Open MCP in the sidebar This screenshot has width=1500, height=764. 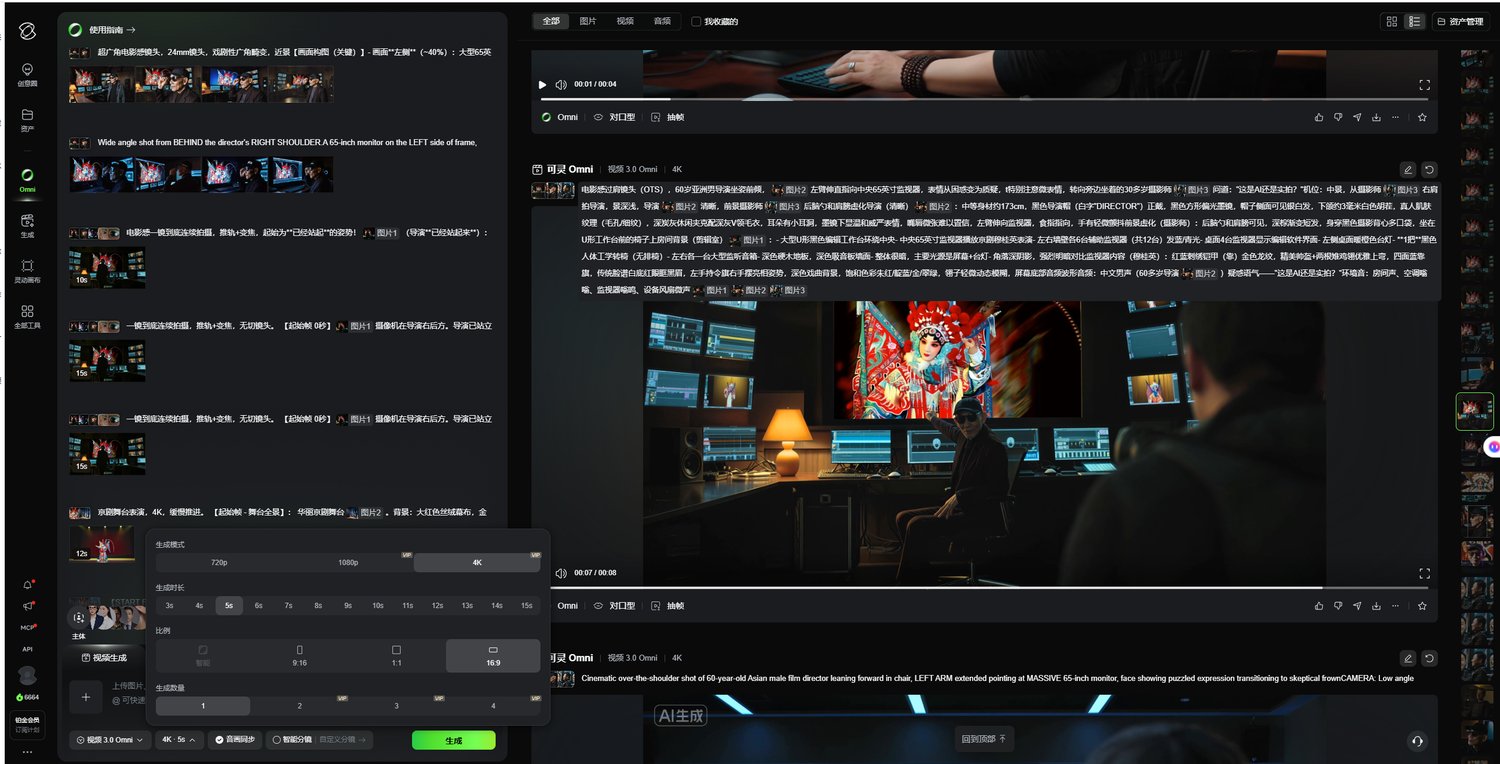click(x=27, y=628)
